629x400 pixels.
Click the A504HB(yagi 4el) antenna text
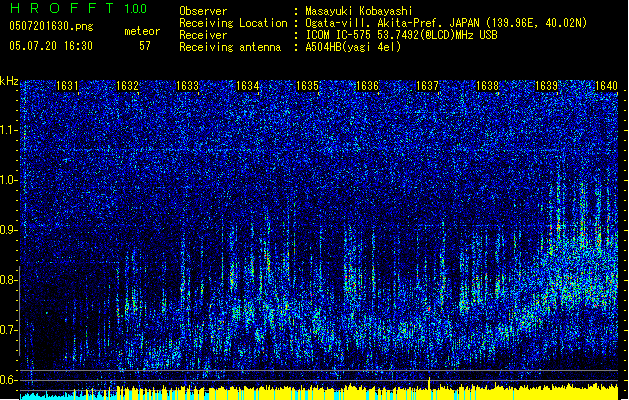[353, 47]
